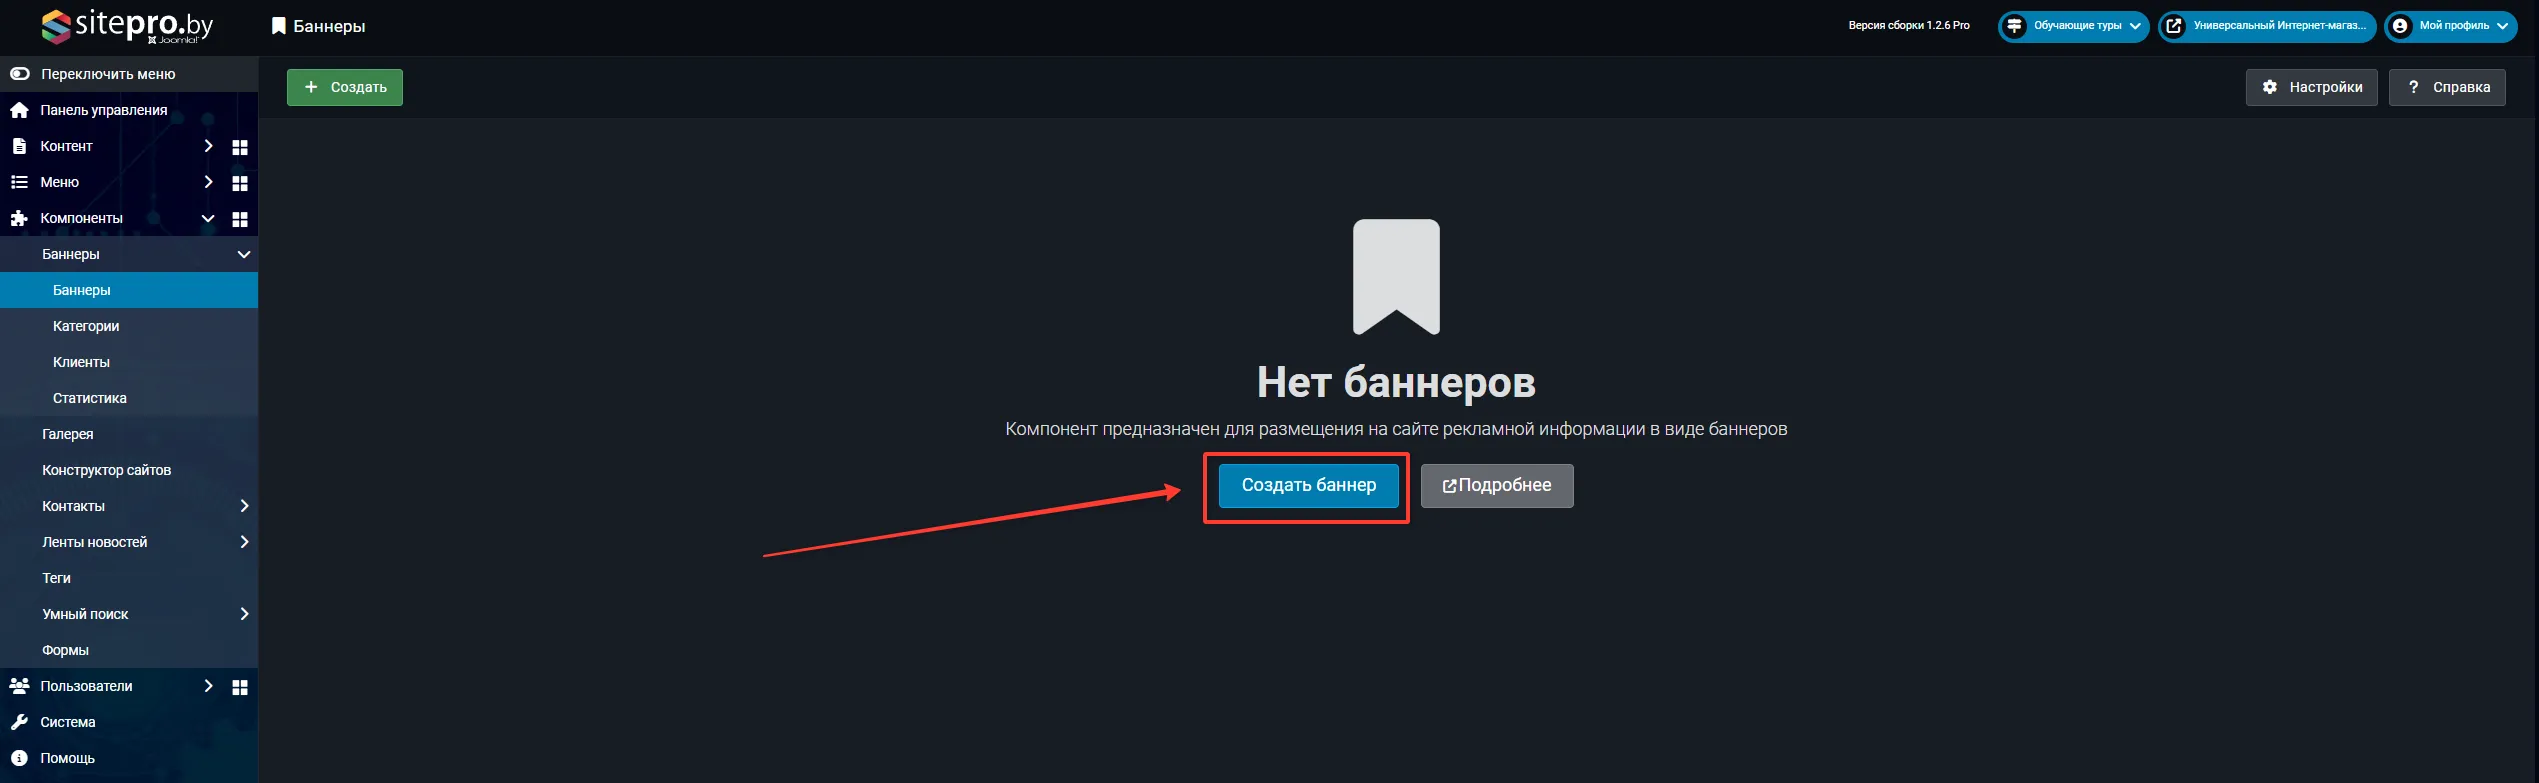Open the Content dashboard grid icon
Screen dimensions: 2539x783
click(x=240, y=147)
